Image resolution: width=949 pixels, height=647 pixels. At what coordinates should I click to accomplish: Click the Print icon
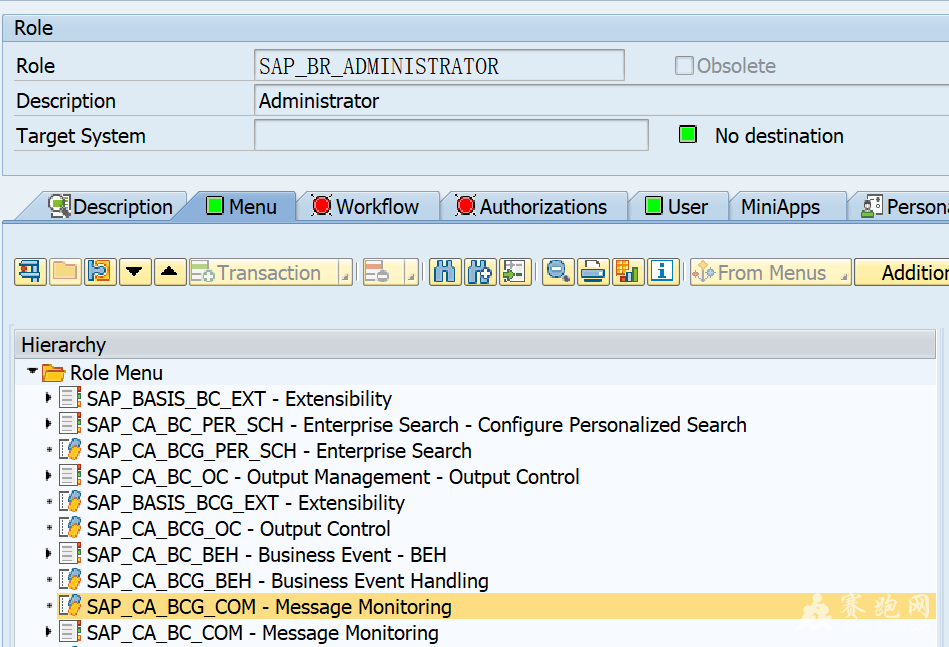[x=593, y=272]
